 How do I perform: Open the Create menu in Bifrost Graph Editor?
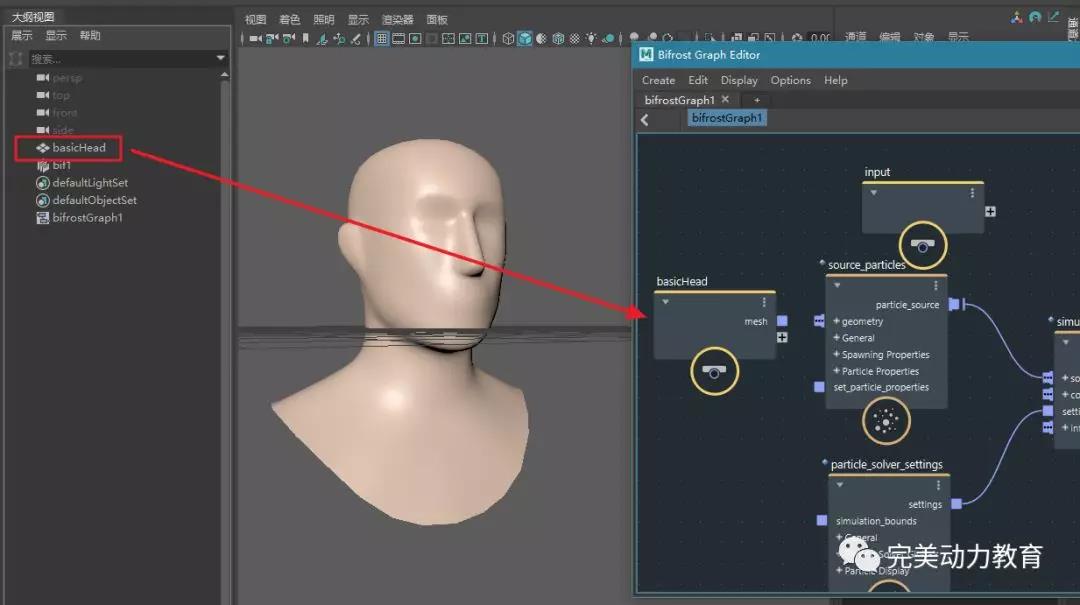pyautogui.click(x=658, y=80)
